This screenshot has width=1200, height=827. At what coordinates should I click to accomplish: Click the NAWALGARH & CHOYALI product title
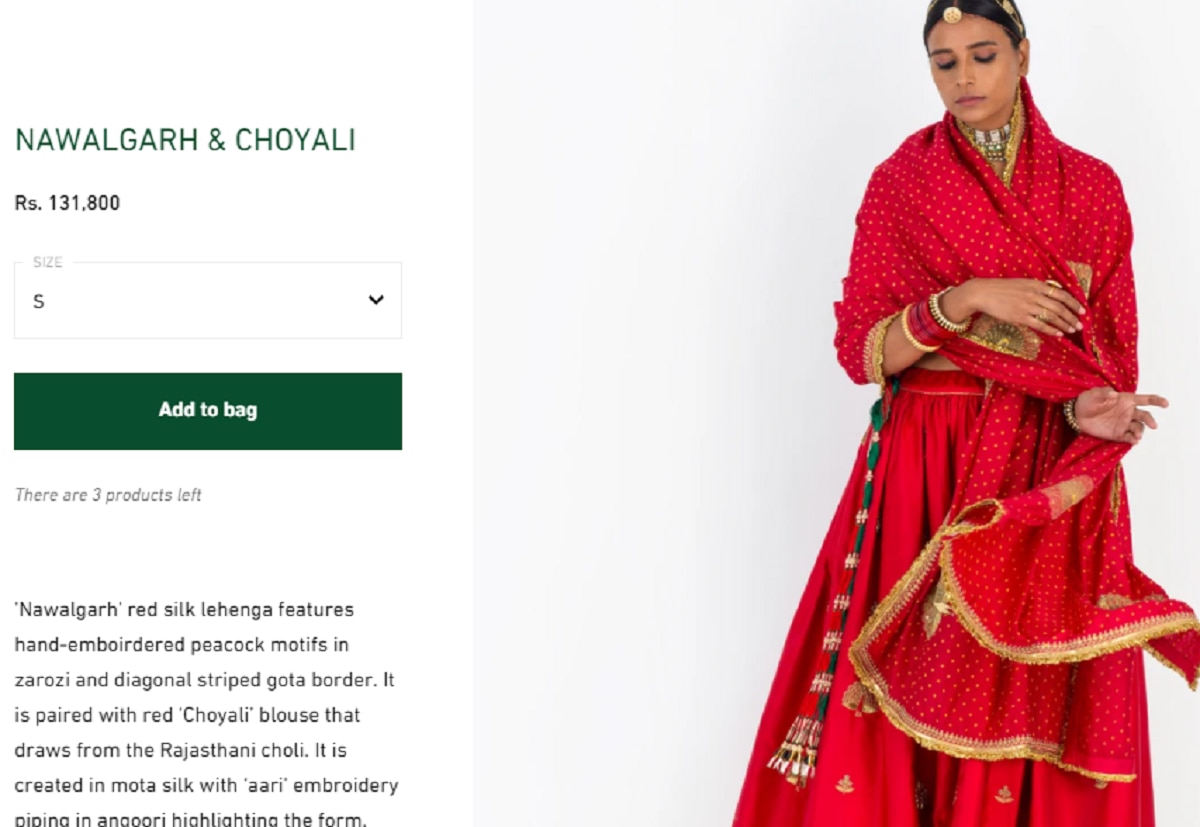point(185,140)
